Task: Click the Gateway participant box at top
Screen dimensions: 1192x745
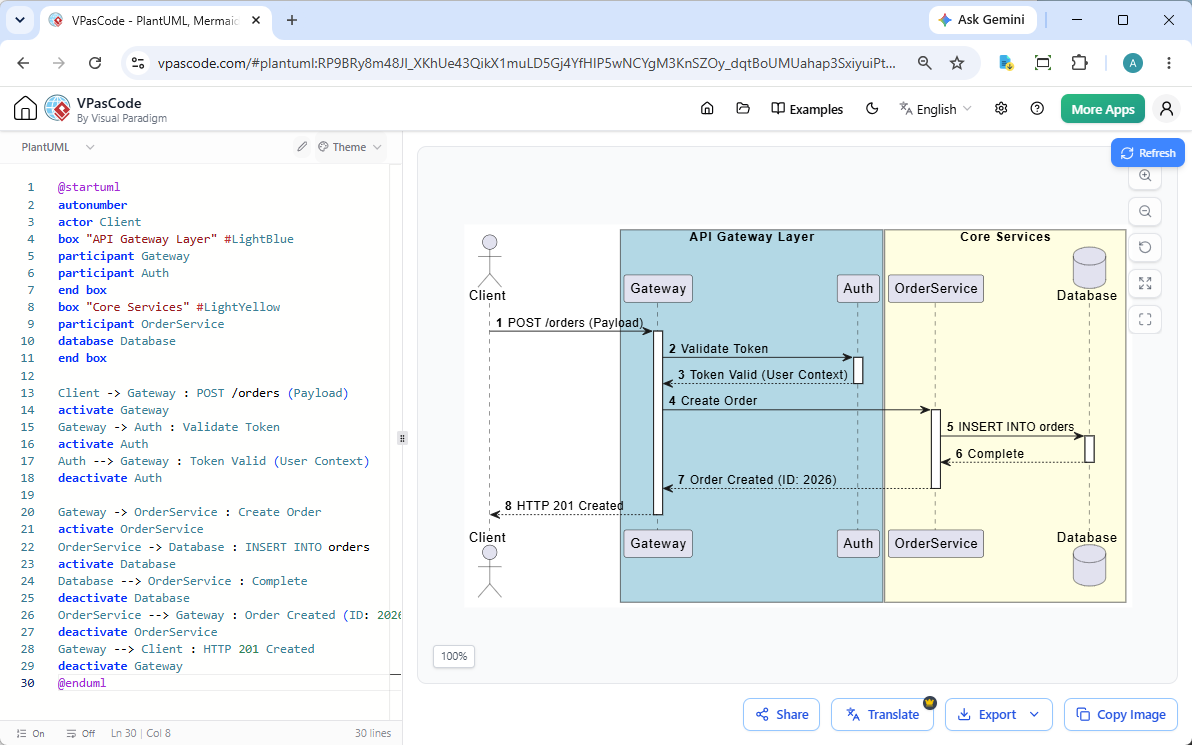Action: (x=658, y=288)
